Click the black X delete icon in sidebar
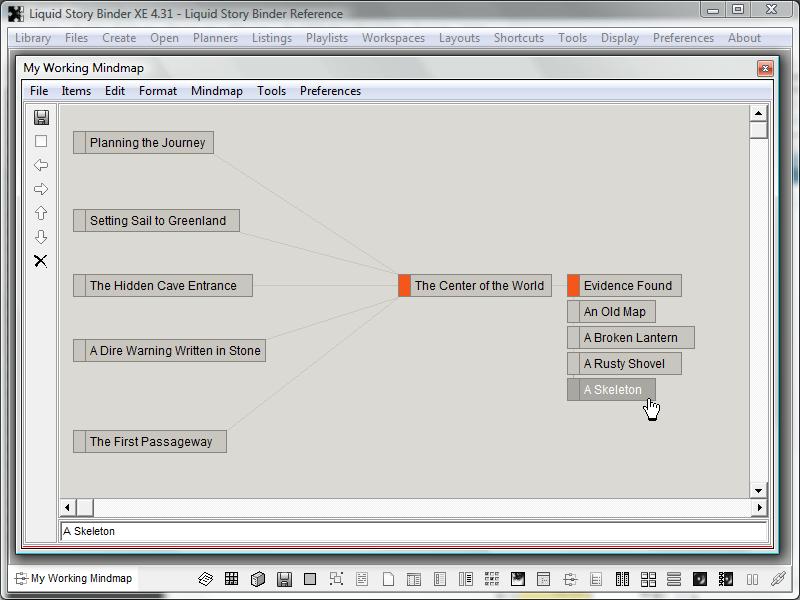This screenshot has width=800, height=600. point(41,261)
